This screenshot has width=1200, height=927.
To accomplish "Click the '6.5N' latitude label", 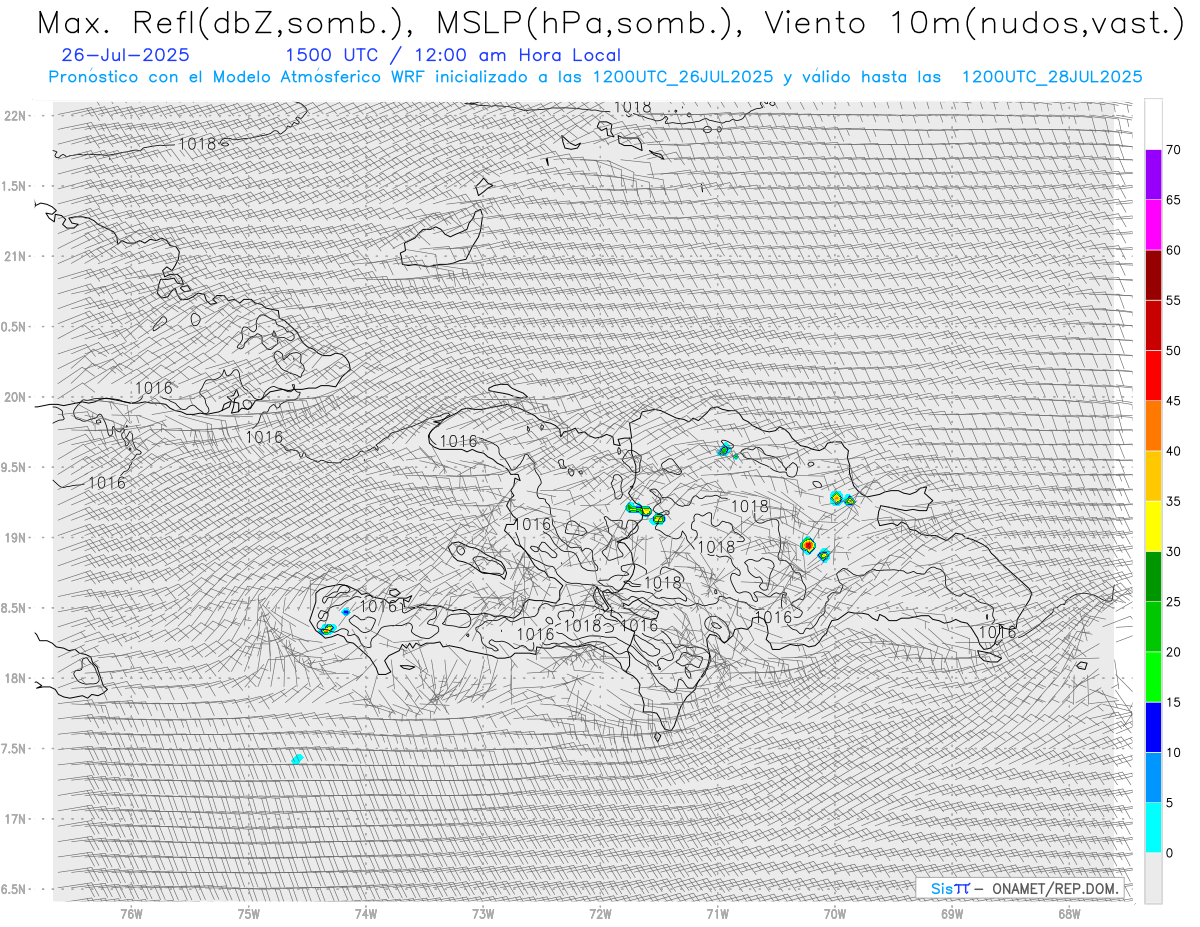I will [15, 890].
